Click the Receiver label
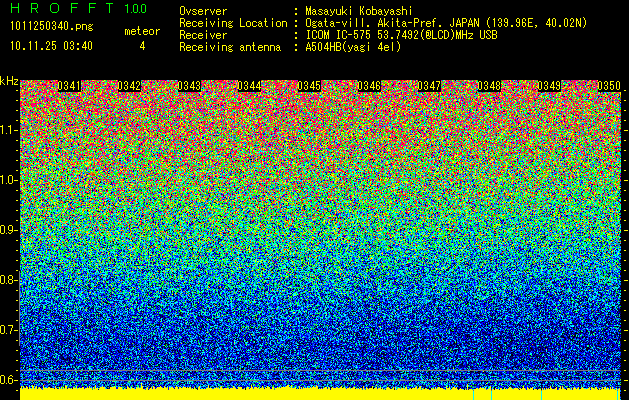The width and height of the screenshot is (629, 400). [203, 35]
